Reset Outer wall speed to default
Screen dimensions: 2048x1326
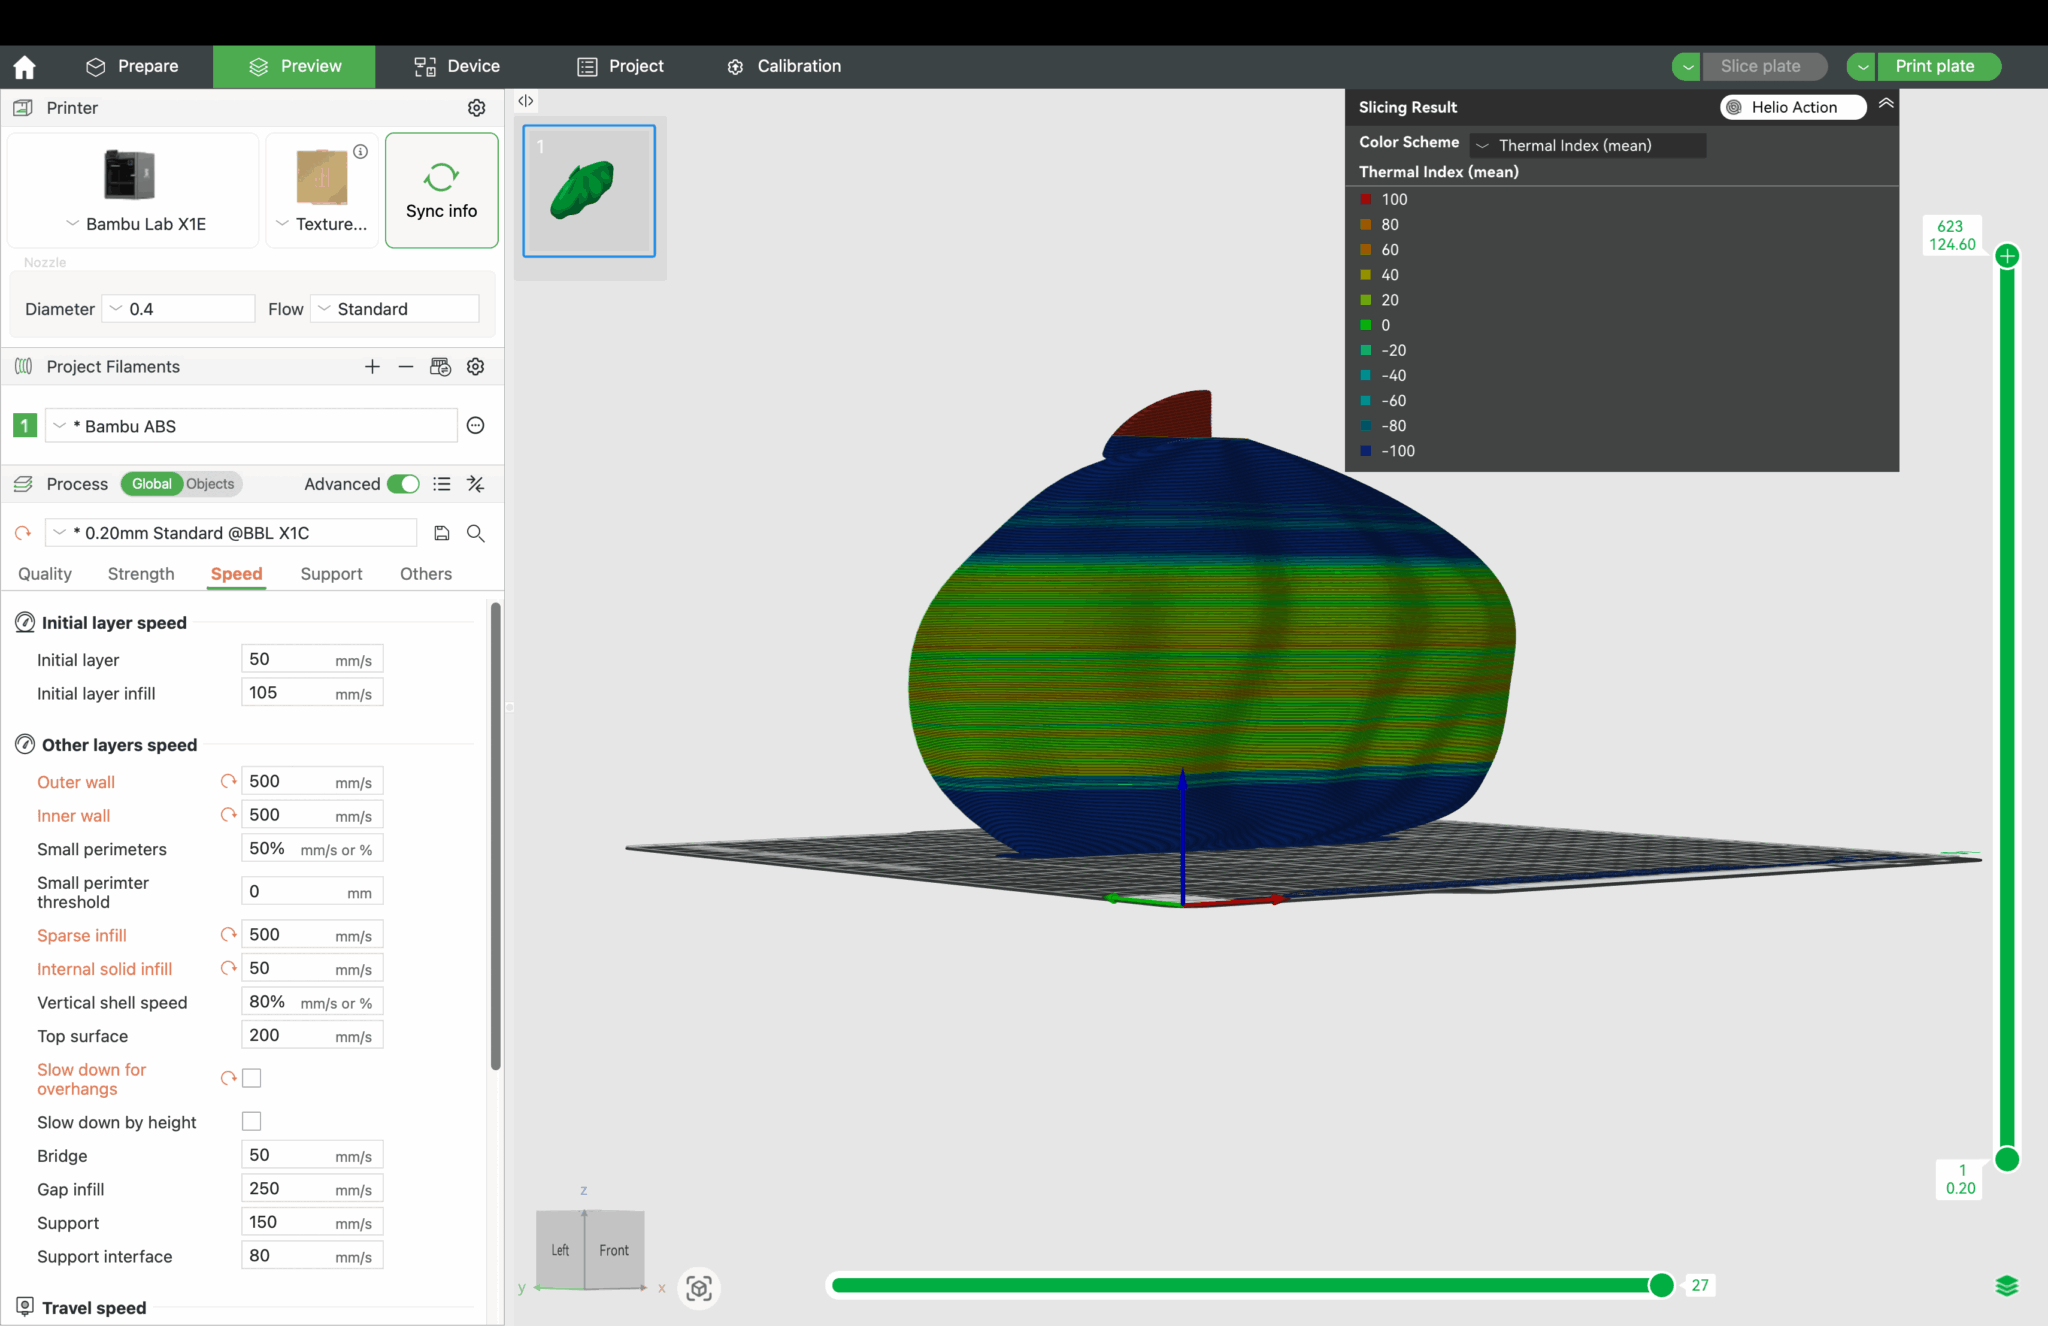click(227, 781)
